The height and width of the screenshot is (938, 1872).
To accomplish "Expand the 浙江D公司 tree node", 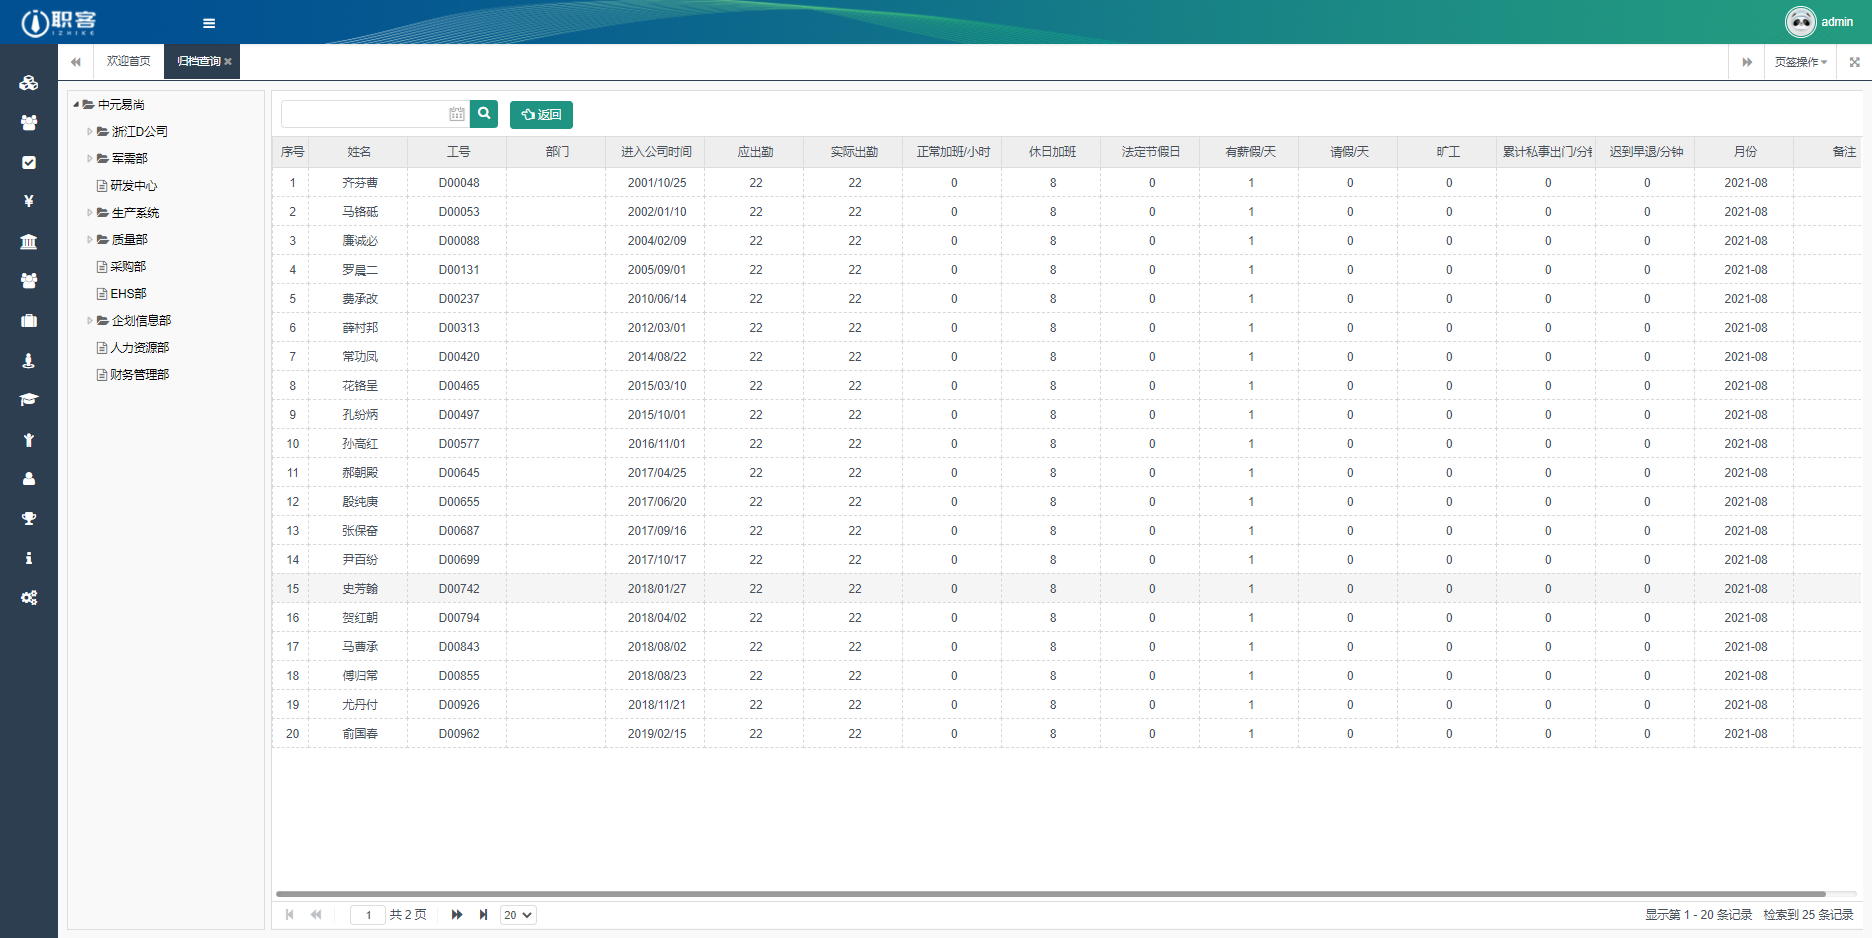I will pyautogui.click(x=90, y=131).
